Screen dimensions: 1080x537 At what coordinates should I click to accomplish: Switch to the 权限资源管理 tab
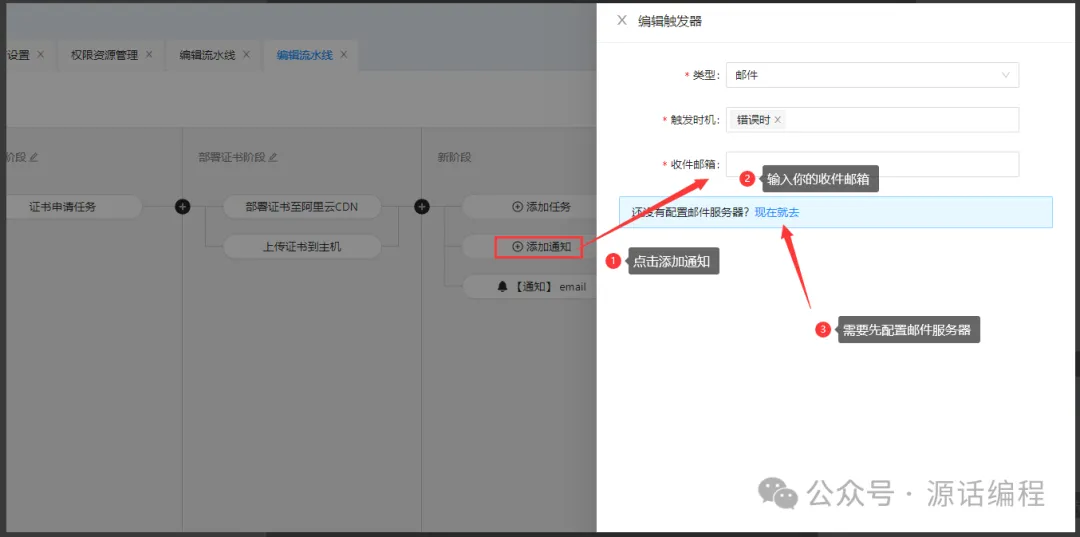coord(104,55)
